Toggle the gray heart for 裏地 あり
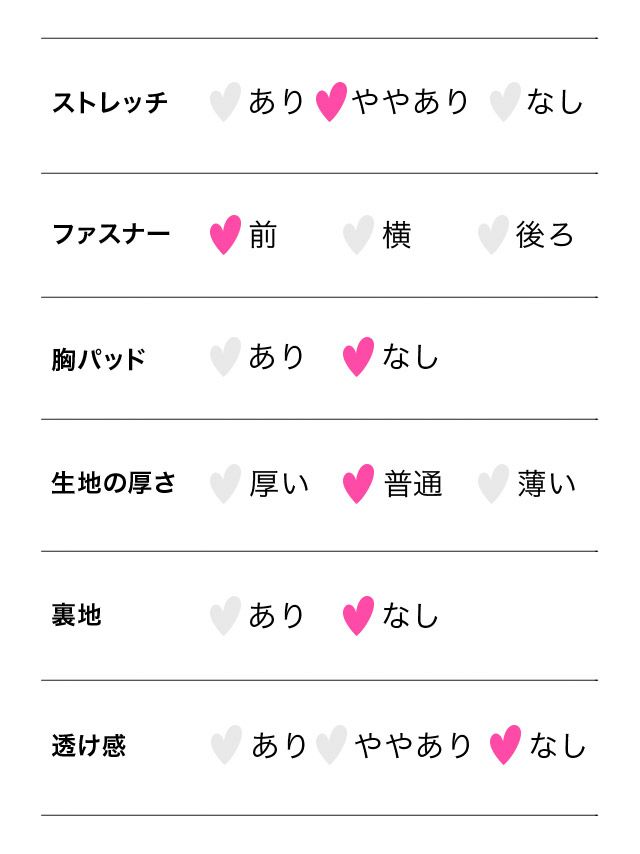The image size is (640, 854). coord(225,616)
